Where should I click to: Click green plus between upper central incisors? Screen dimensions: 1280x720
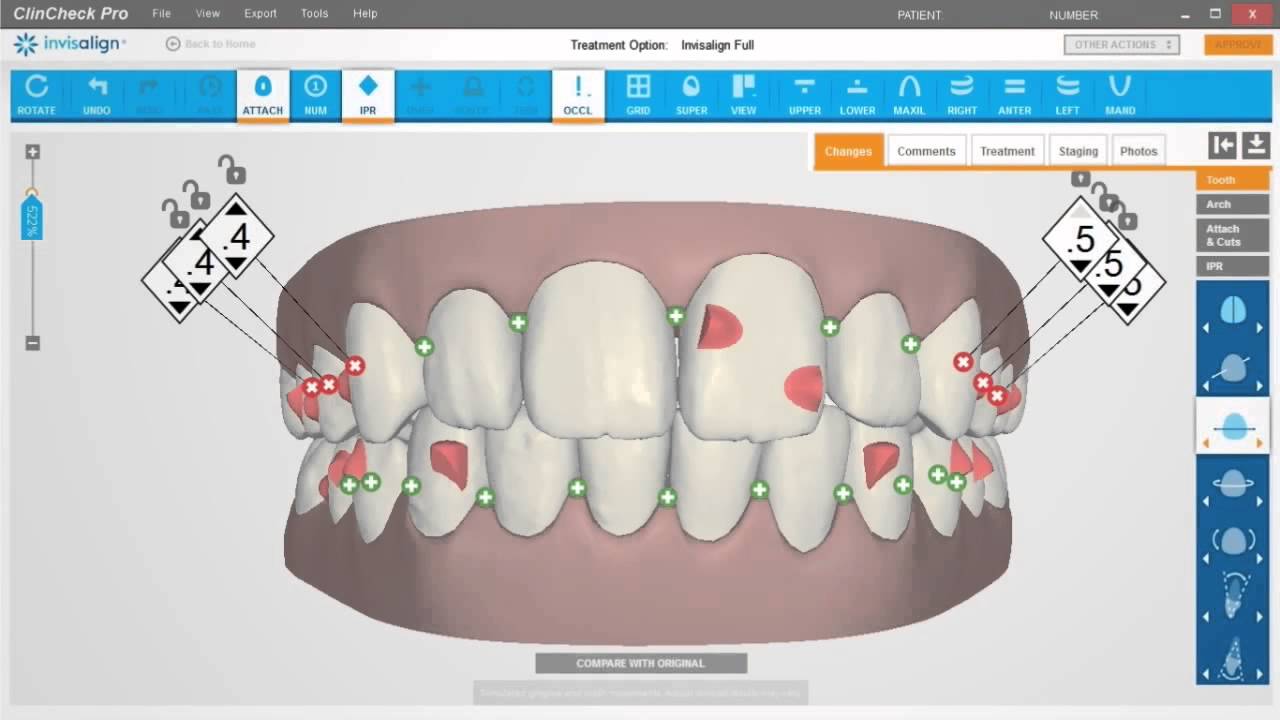coord(676,316)
